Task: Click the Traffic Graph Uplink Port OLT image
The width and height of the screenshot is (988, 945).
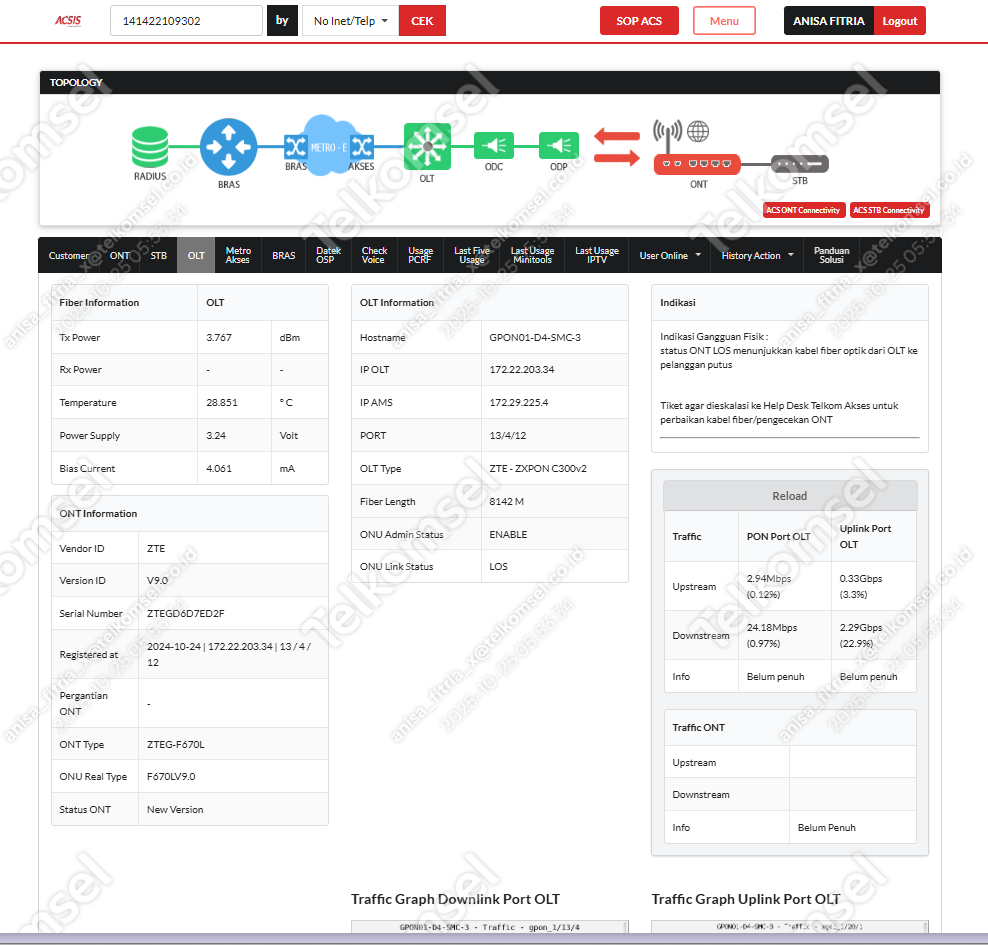Action: [790, 927]
